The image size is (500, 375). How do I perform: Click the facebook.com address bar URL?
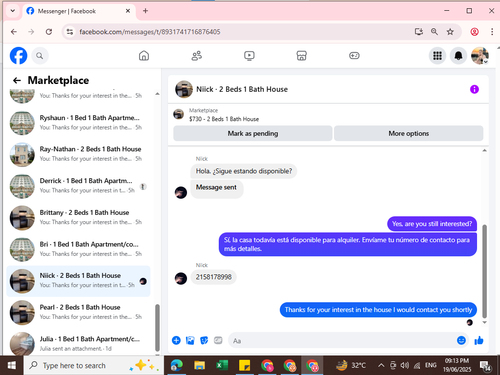(x=150, y=32)
